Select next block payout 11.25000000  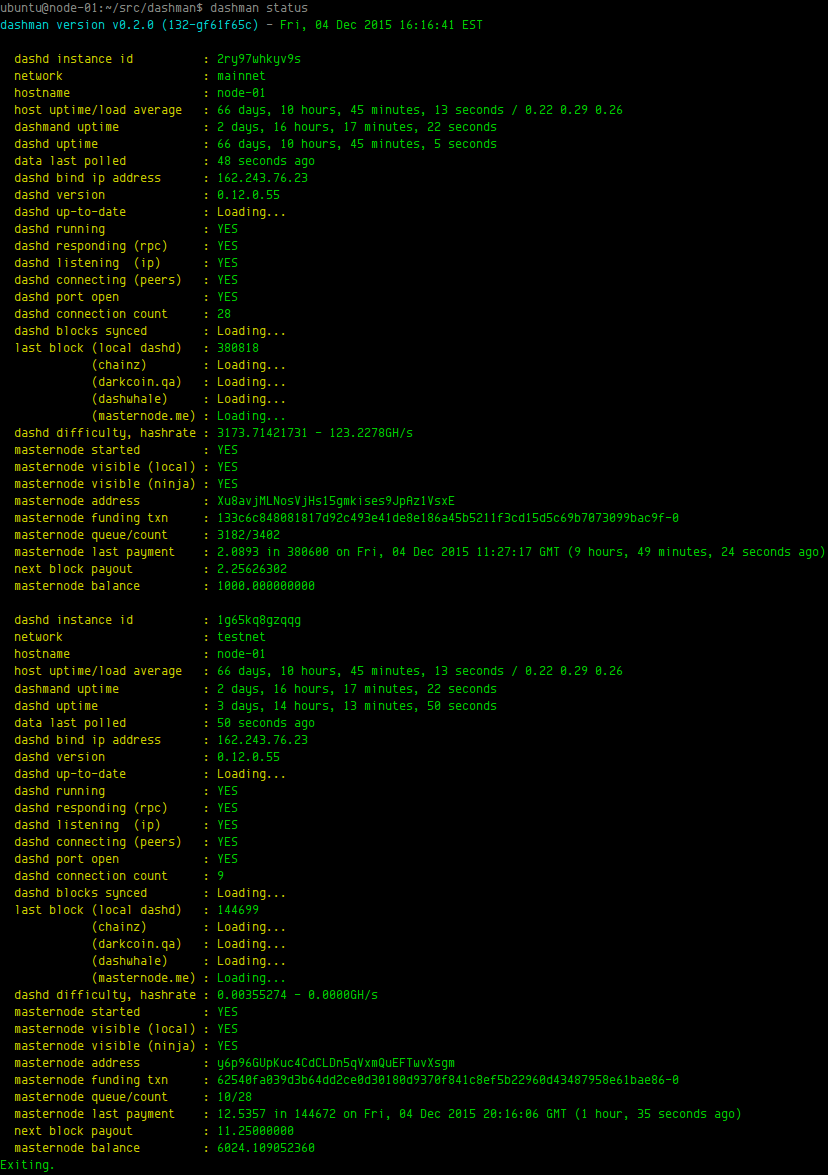(256, 1131)
